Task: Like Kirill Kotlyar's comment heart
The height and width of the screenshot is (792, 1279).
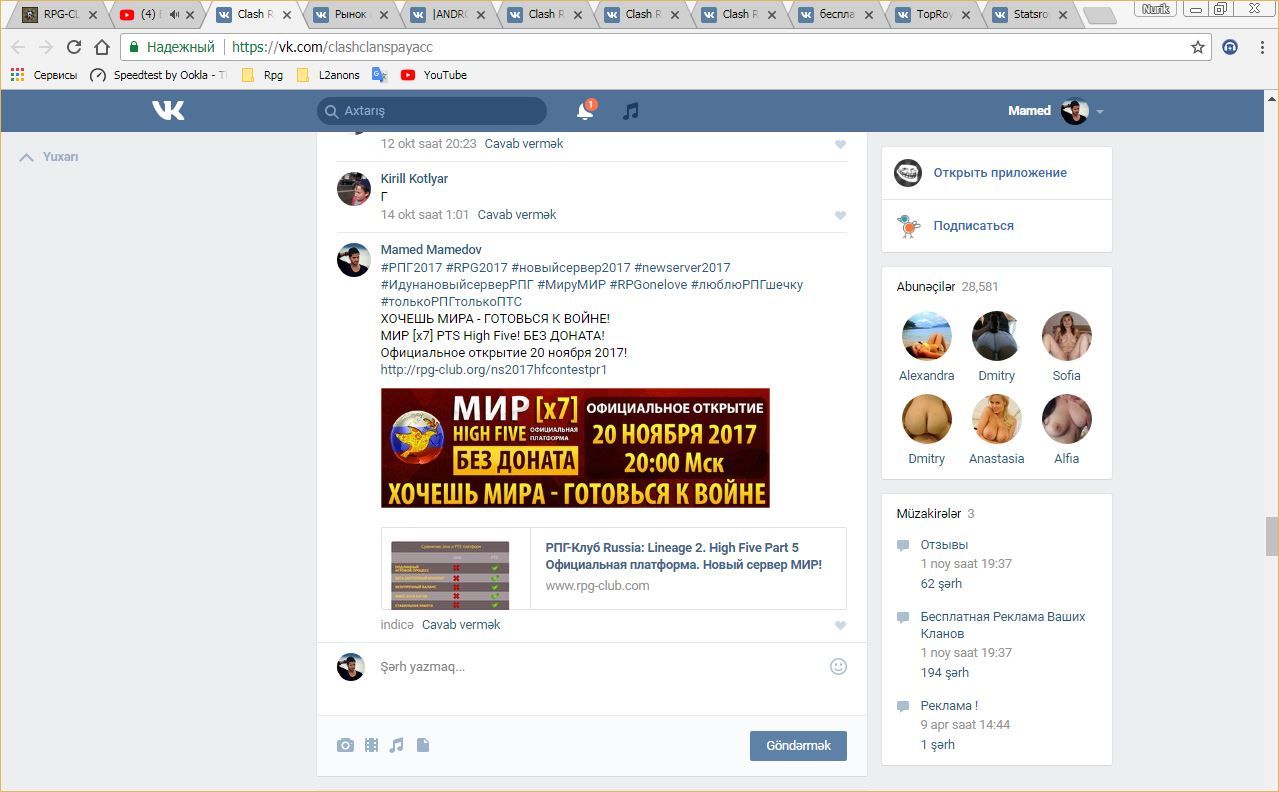Action: 840,215
